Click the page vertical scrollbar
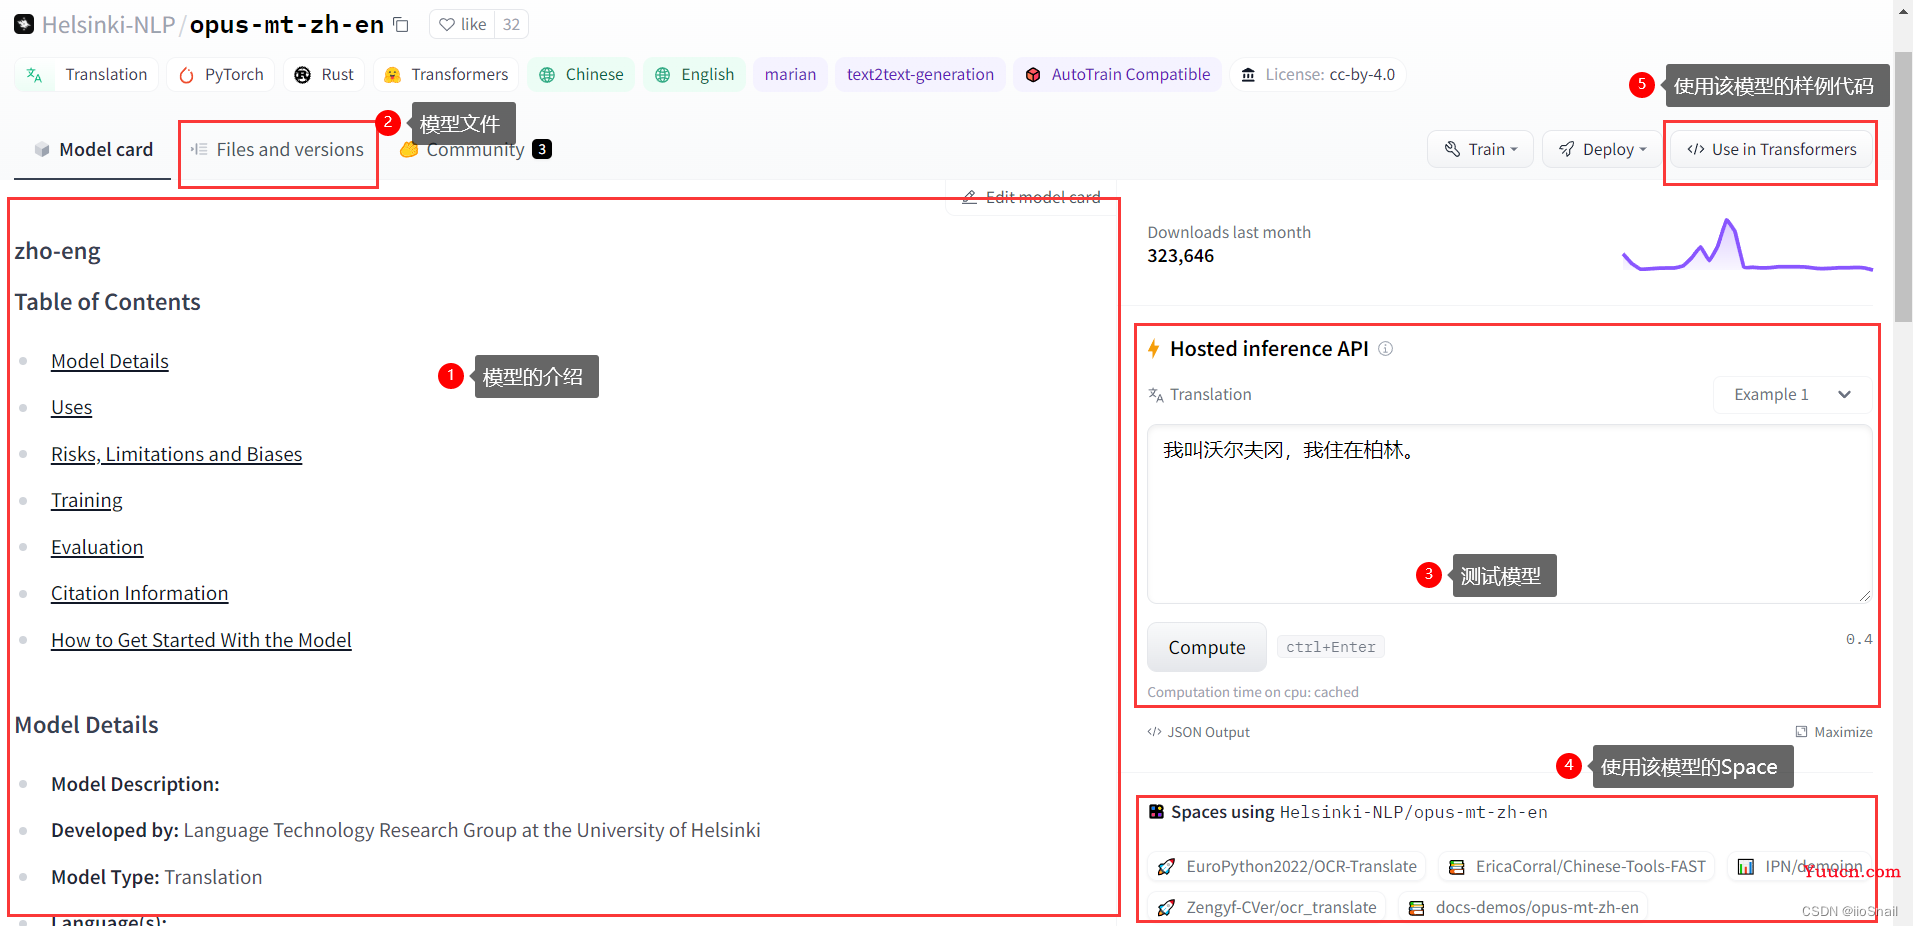 pos(1903,186)
